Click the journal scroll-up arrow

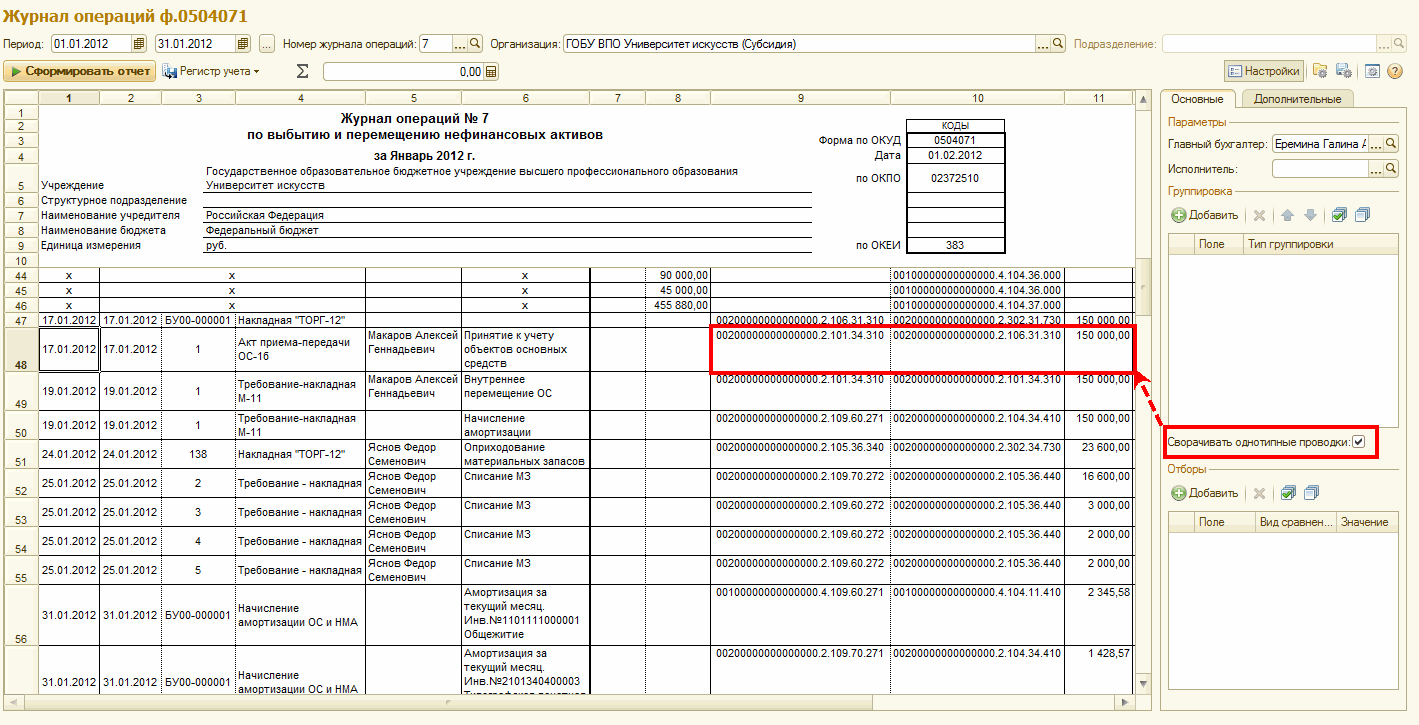pos(1143,98)
